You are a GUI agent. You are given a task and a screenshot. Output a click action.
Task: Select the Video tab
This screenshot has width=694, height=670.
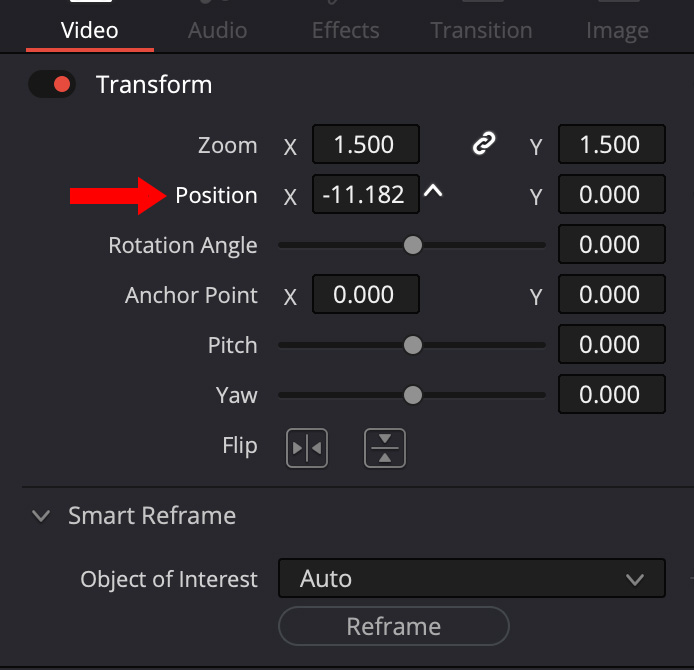(x=89, y=31)
